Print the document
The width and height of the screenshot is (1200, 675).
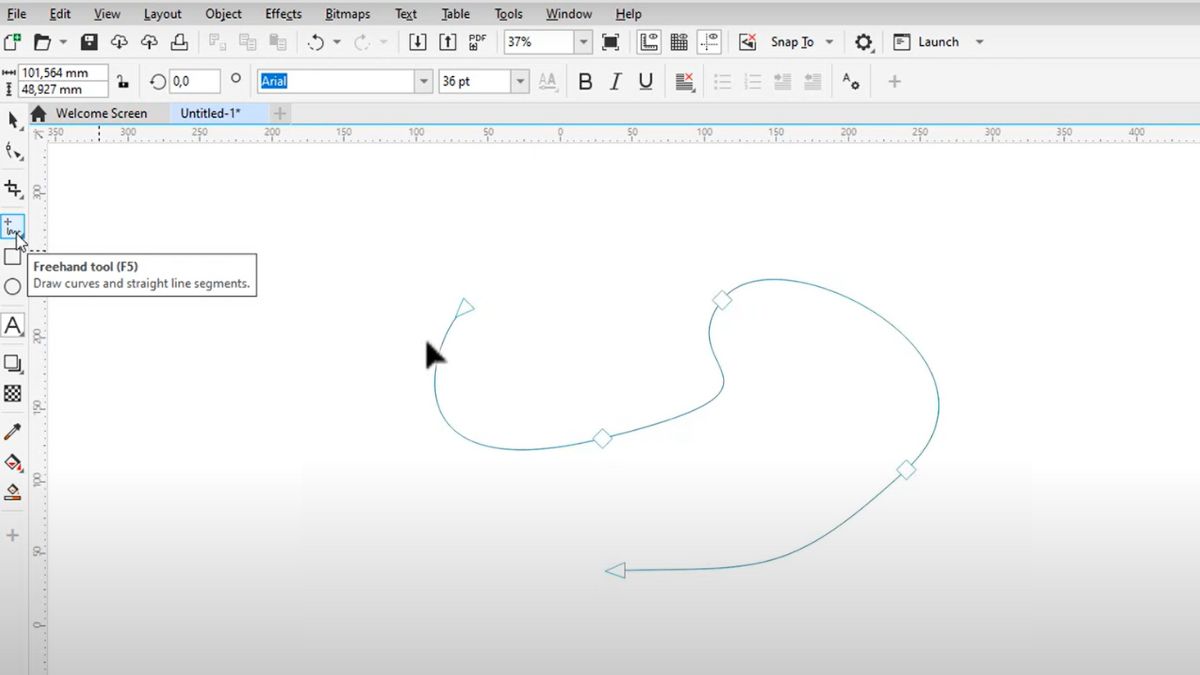(x=179, y=42)
